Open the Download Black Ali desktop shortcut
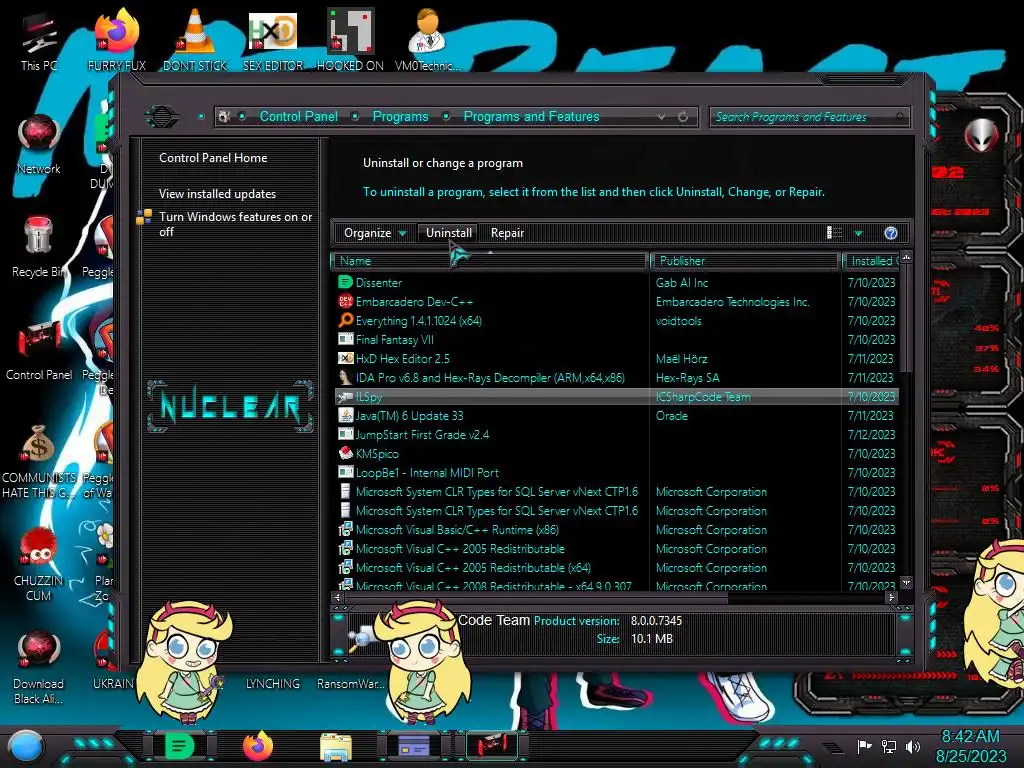The width and height of the screenshot is (1024, 768). (x=39, y=667)
